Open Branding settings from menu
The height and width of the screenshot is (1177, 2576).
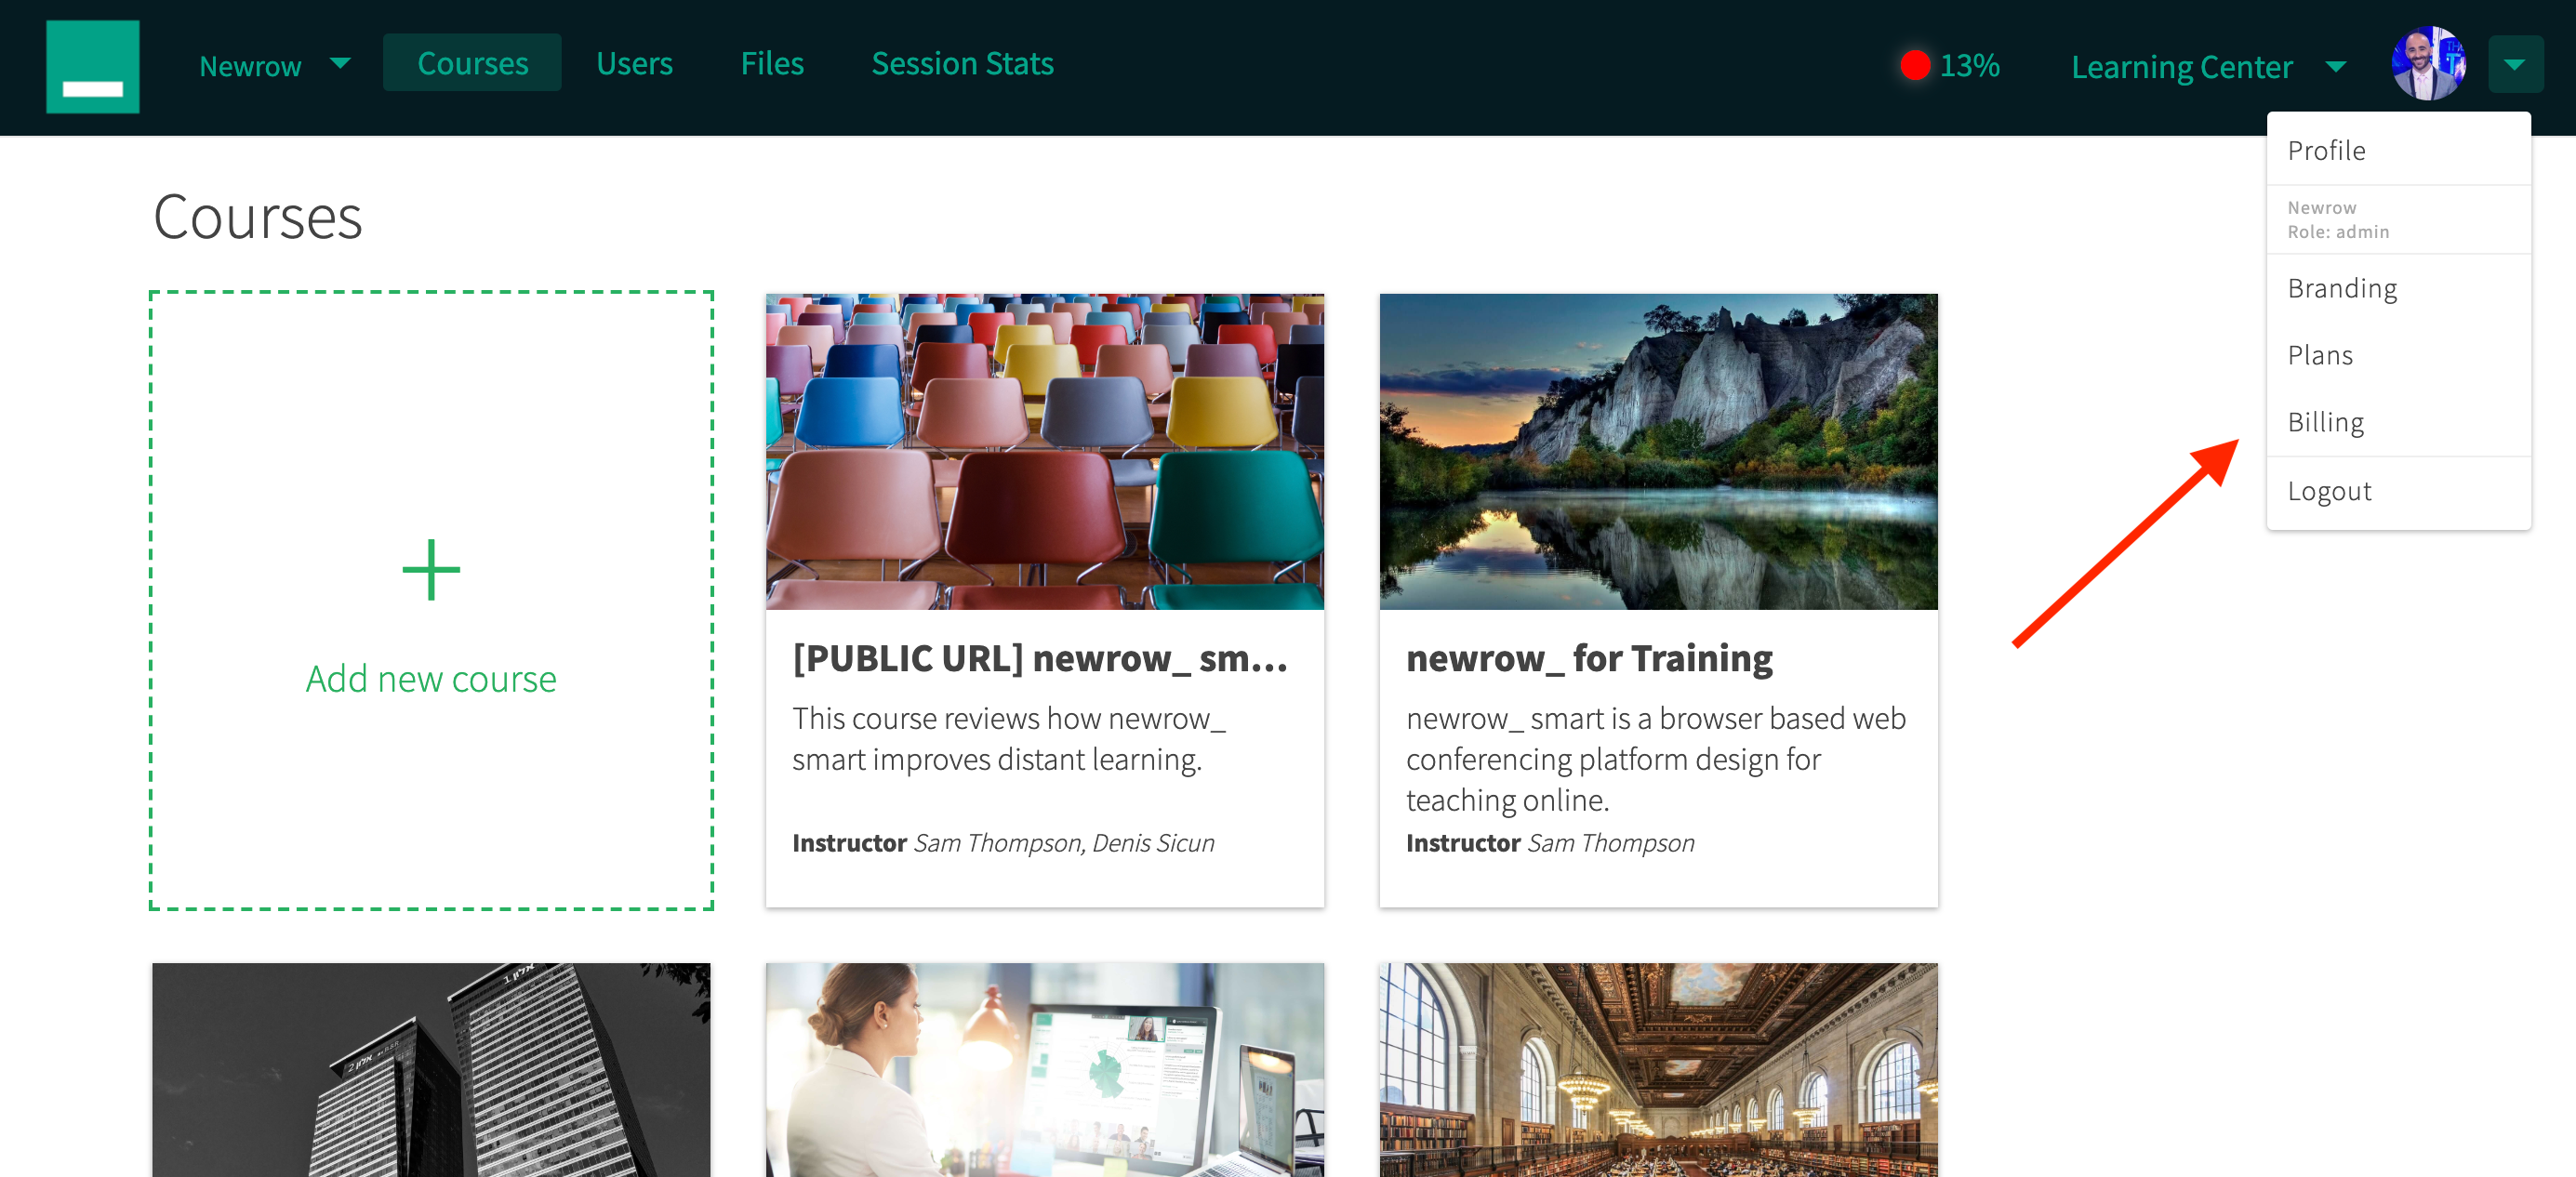(x=2341, y=288)
